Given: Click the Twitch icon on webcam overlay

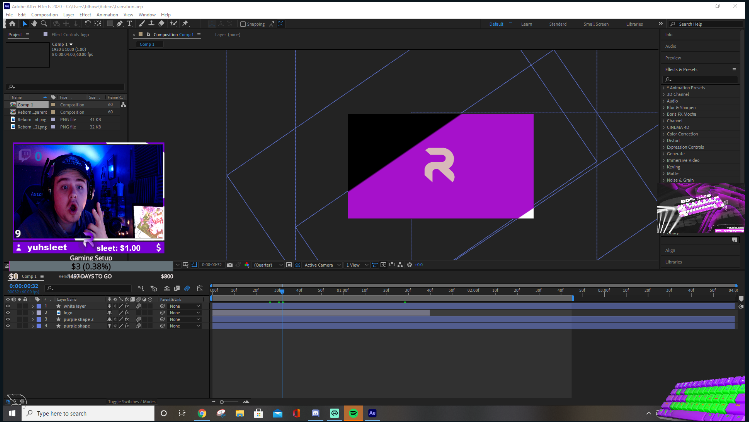Looking at the screenshot, I should click(x=25, y=154).
